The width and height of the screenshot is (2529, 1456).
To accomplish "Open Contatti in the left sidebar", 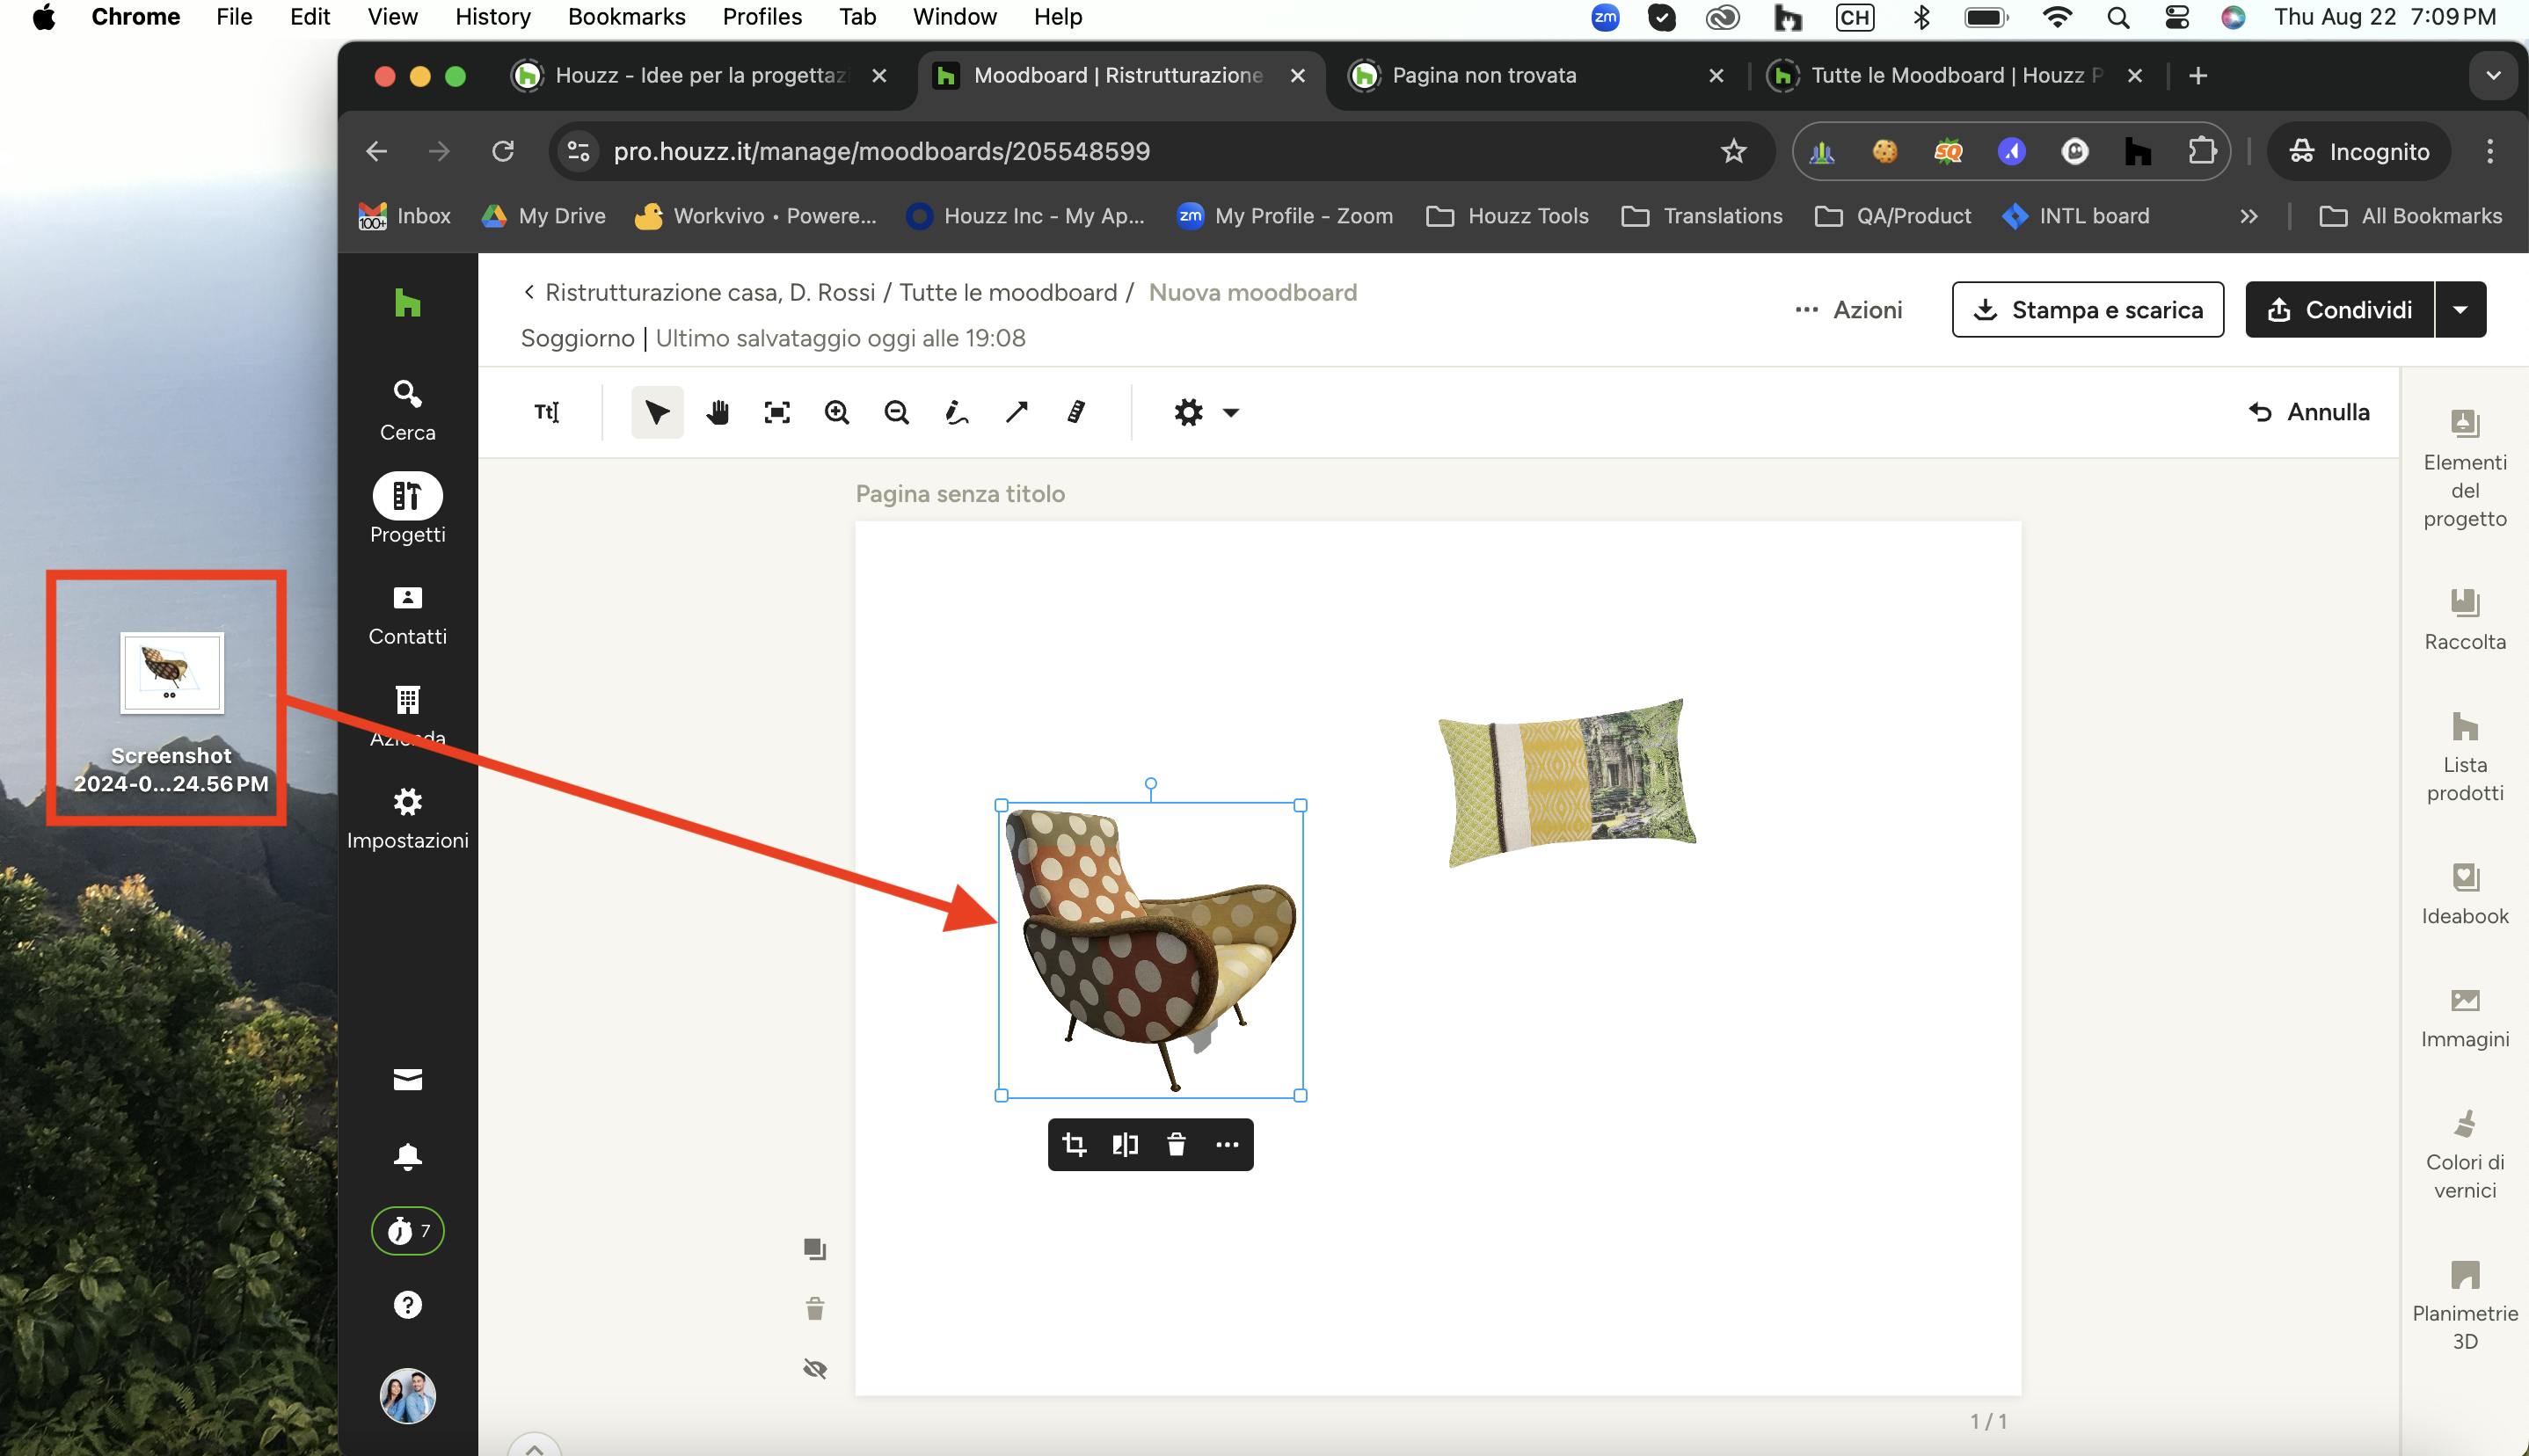I will [x=407, y=615].
